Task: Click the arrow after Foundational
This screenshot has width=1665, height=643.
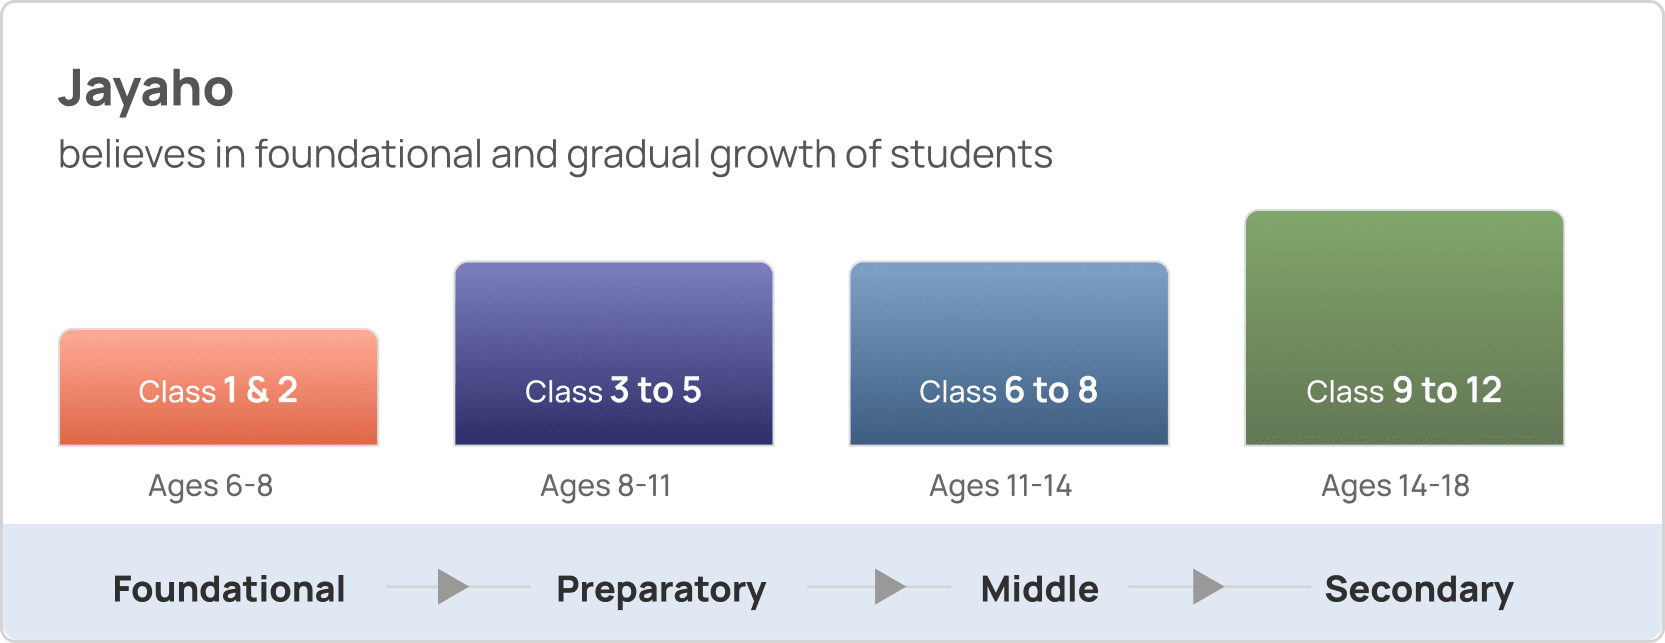Action: click(x=453, y=587)
